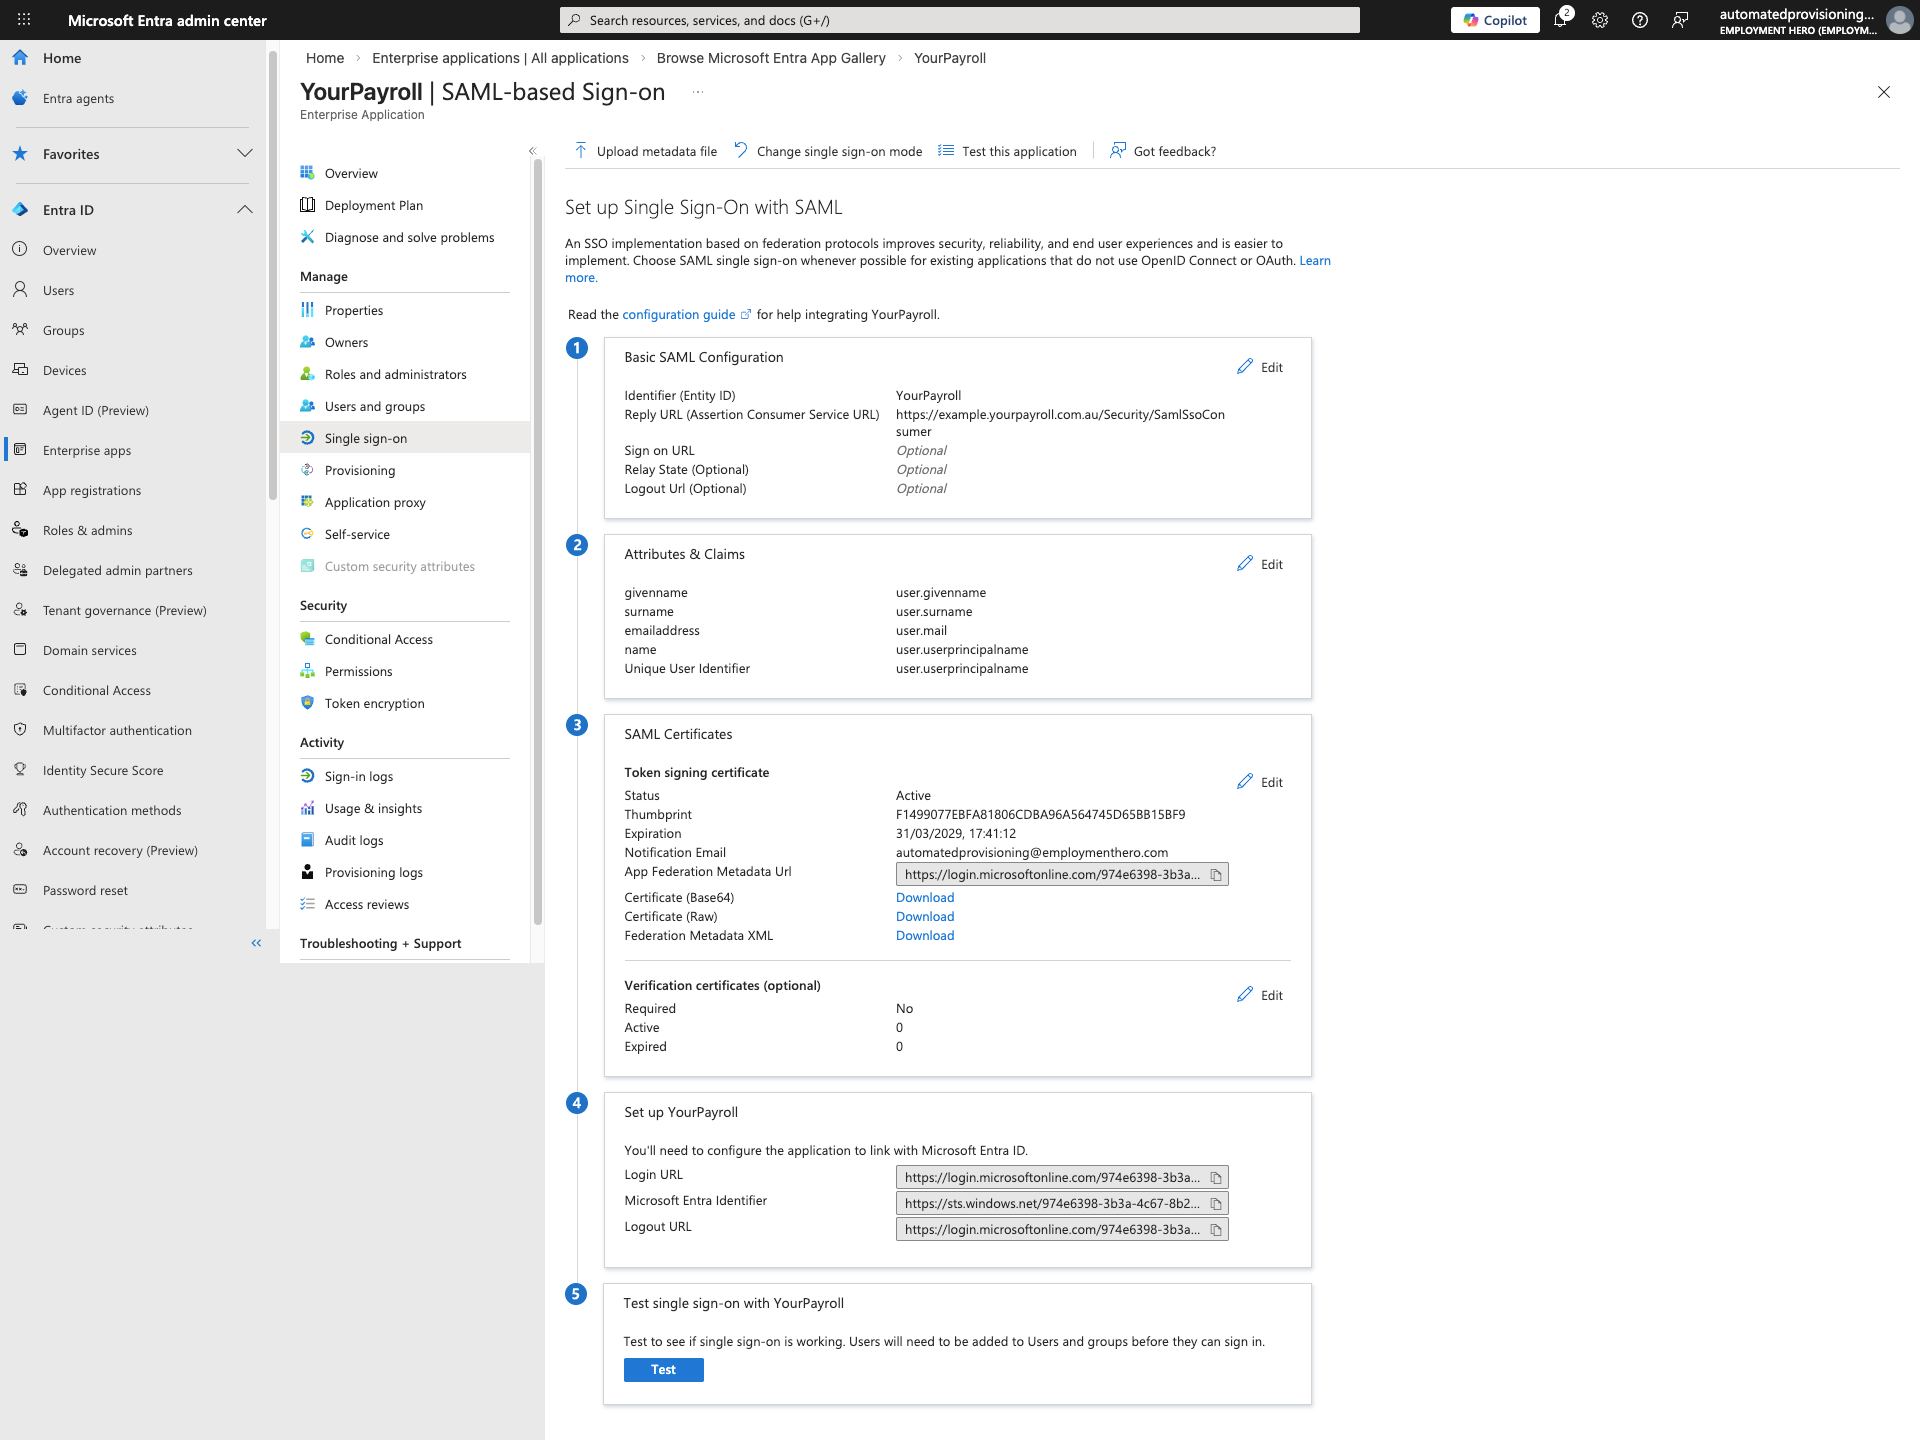Copy the Login URL value

(1216, 1178)
